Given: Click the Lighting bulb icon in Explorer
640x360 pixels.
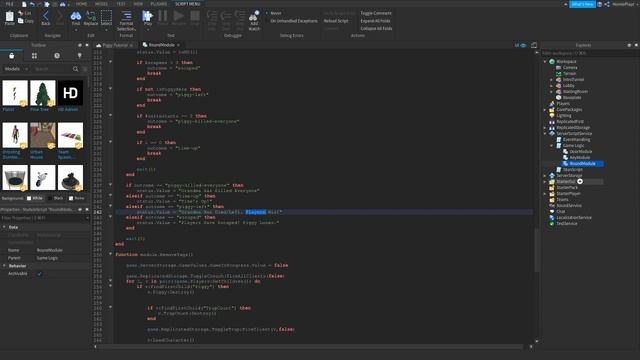Looking at the screenshot, I should click(552, 116).
